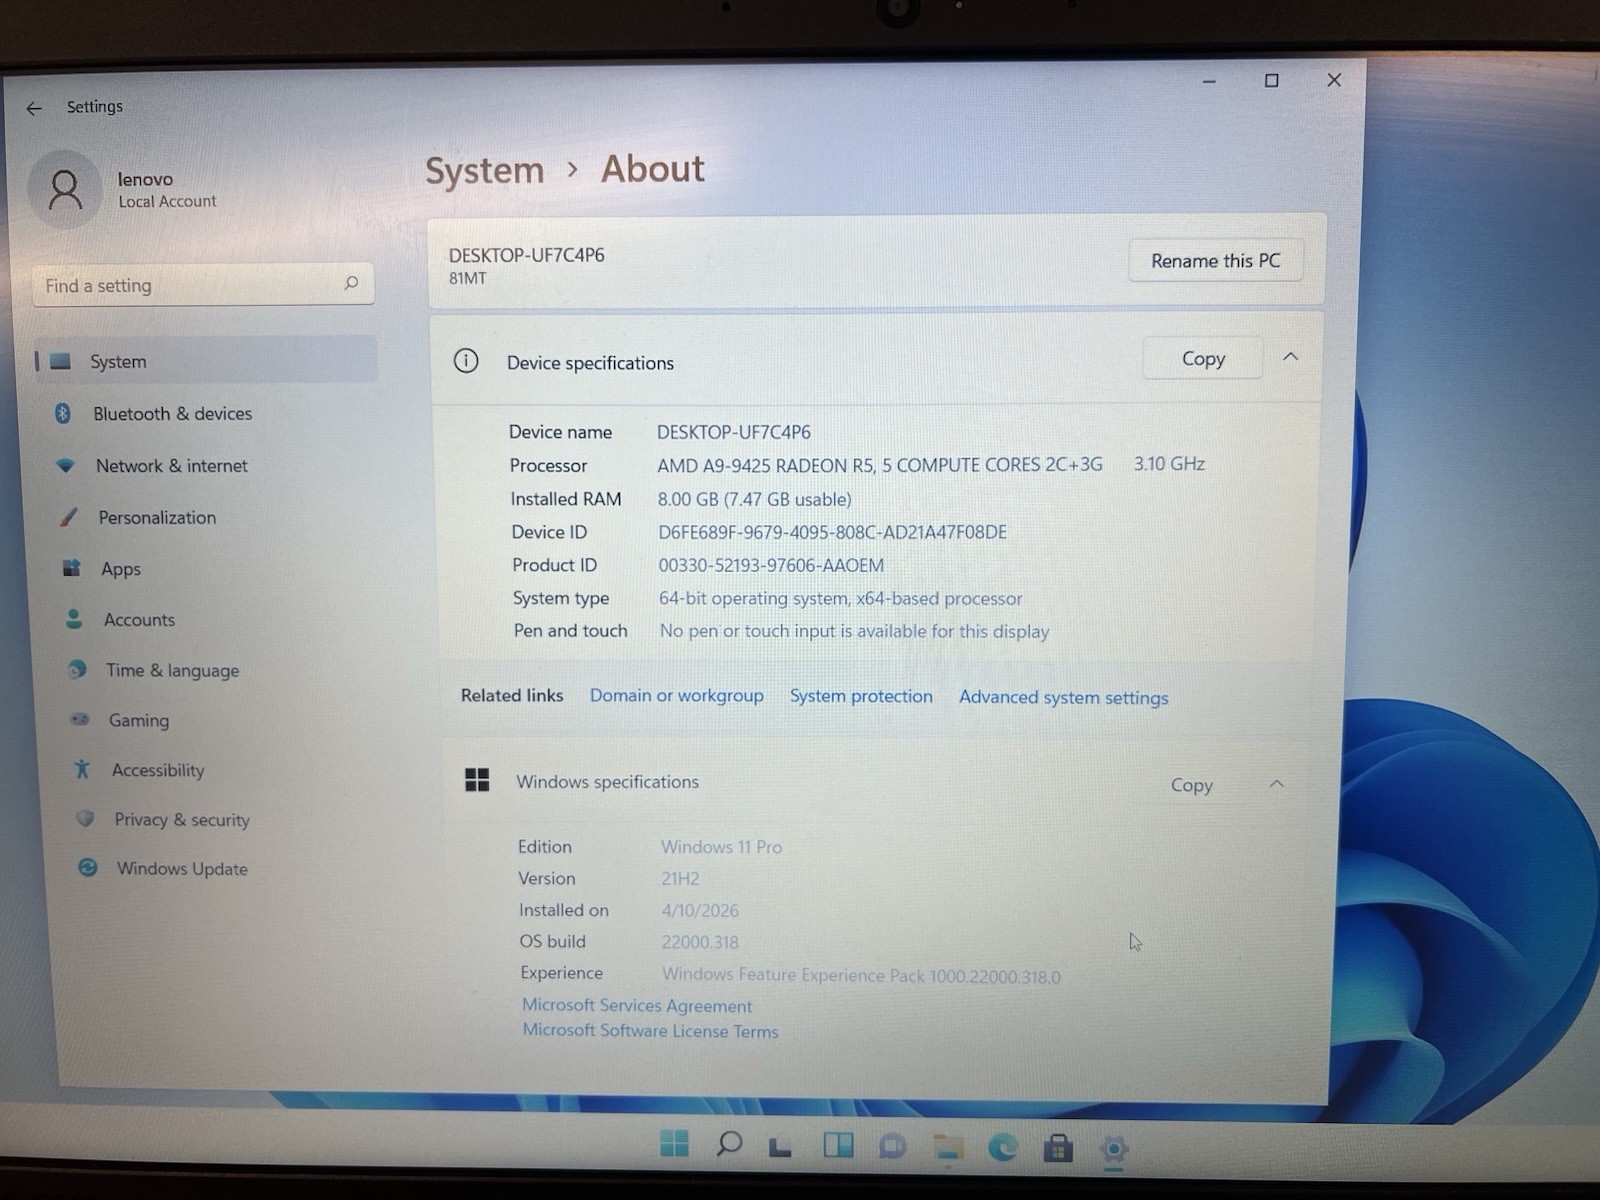
Task: Open the Microsoft Services Agreement link
Action: [637, 1005]
